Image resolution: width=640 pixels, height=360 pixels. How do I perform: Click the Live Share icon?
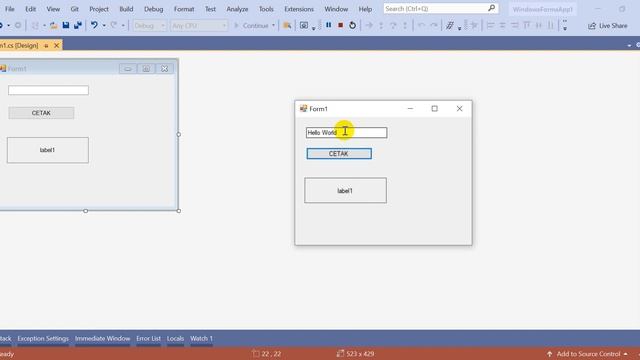coord(592,26)
